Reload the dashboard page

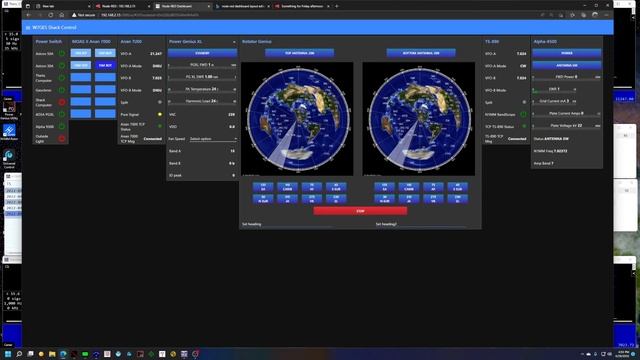[51, 15]
